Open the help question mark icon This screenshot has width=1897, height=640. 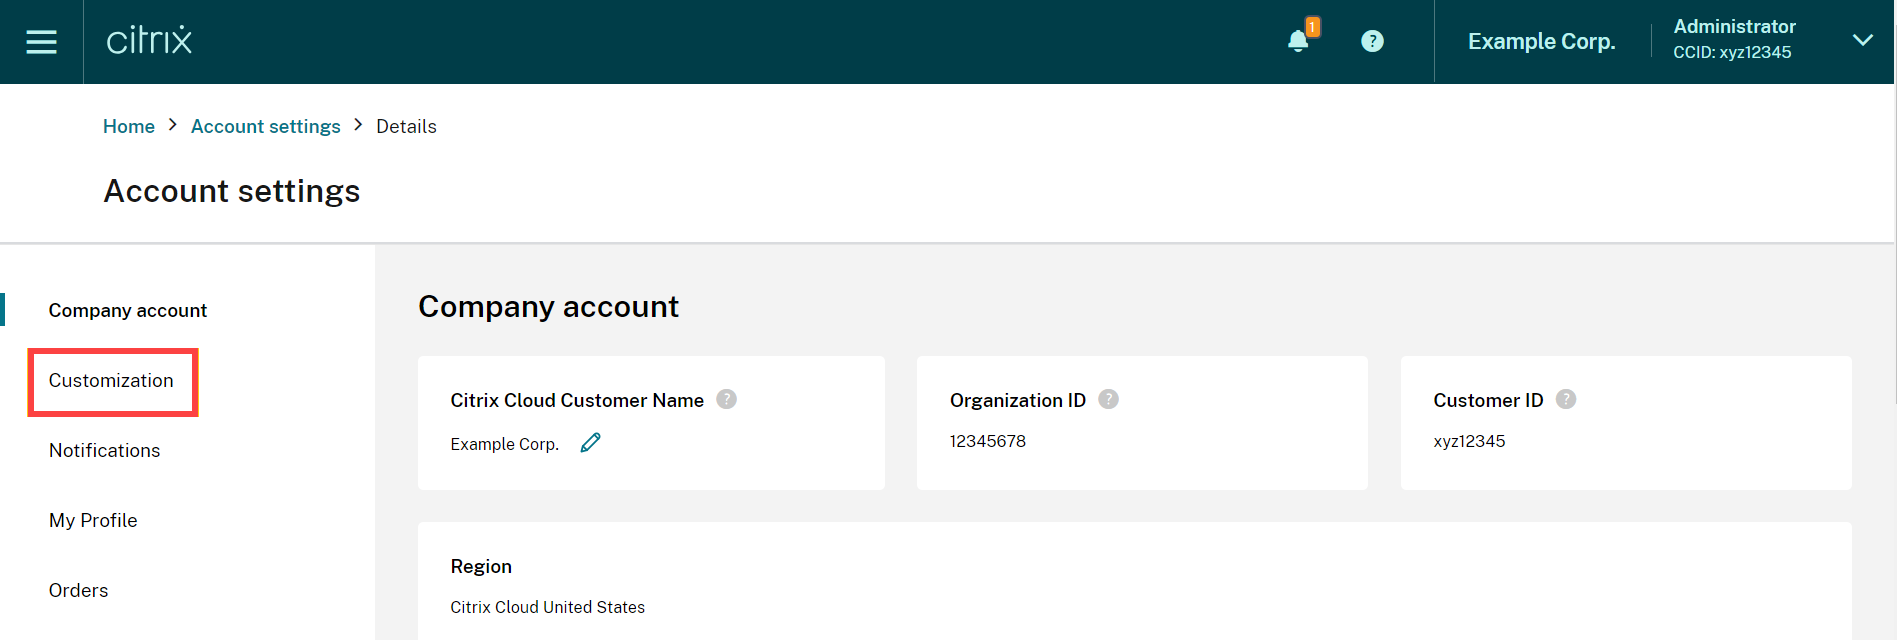1372,41
